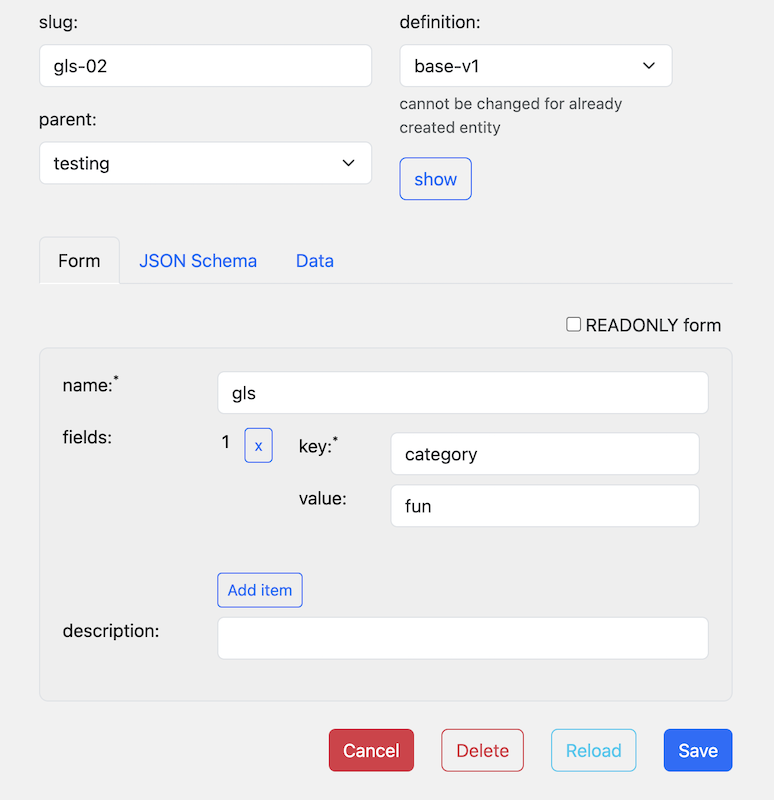The height and width of the screenshot is (800, 774).
Task: Click the 'description:' field label
Action: tap(111, 631)
